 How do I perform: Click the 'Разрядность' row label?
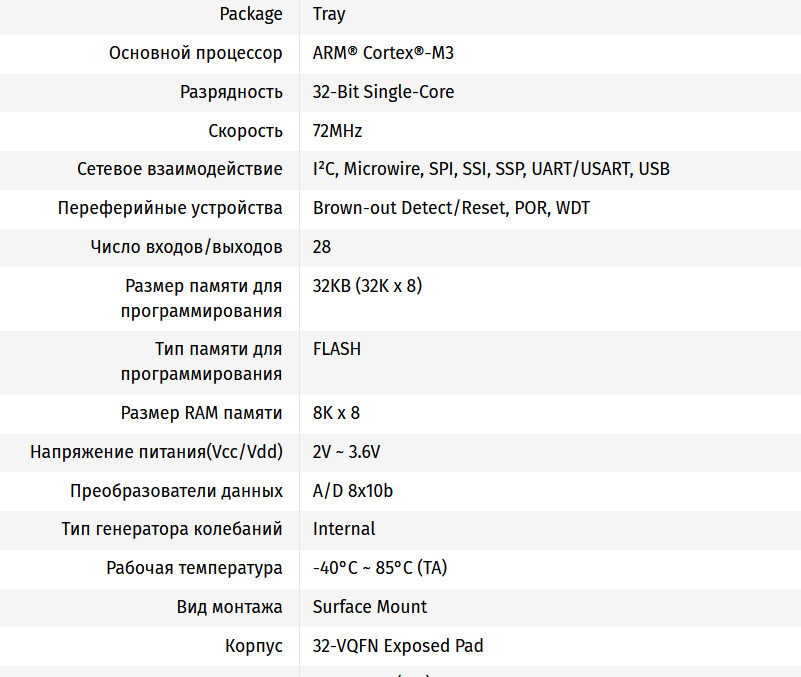tap(231, 92)
